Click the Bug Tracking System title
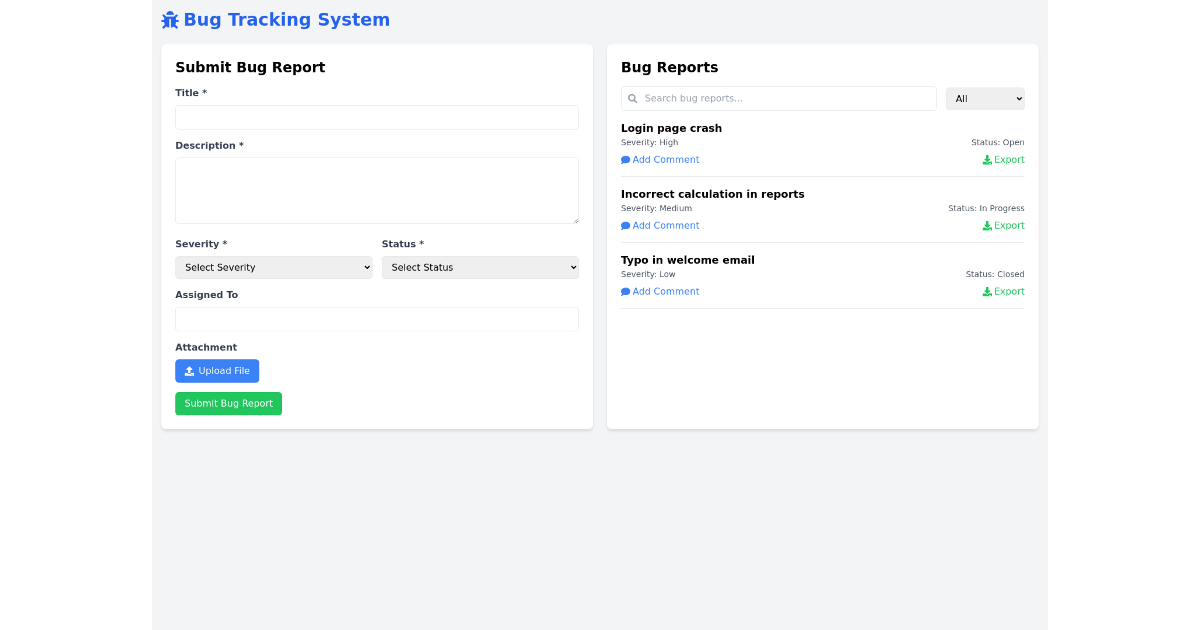Viewport: 1200px width, 630px height. pyautogui.click(x=287, y=19)
